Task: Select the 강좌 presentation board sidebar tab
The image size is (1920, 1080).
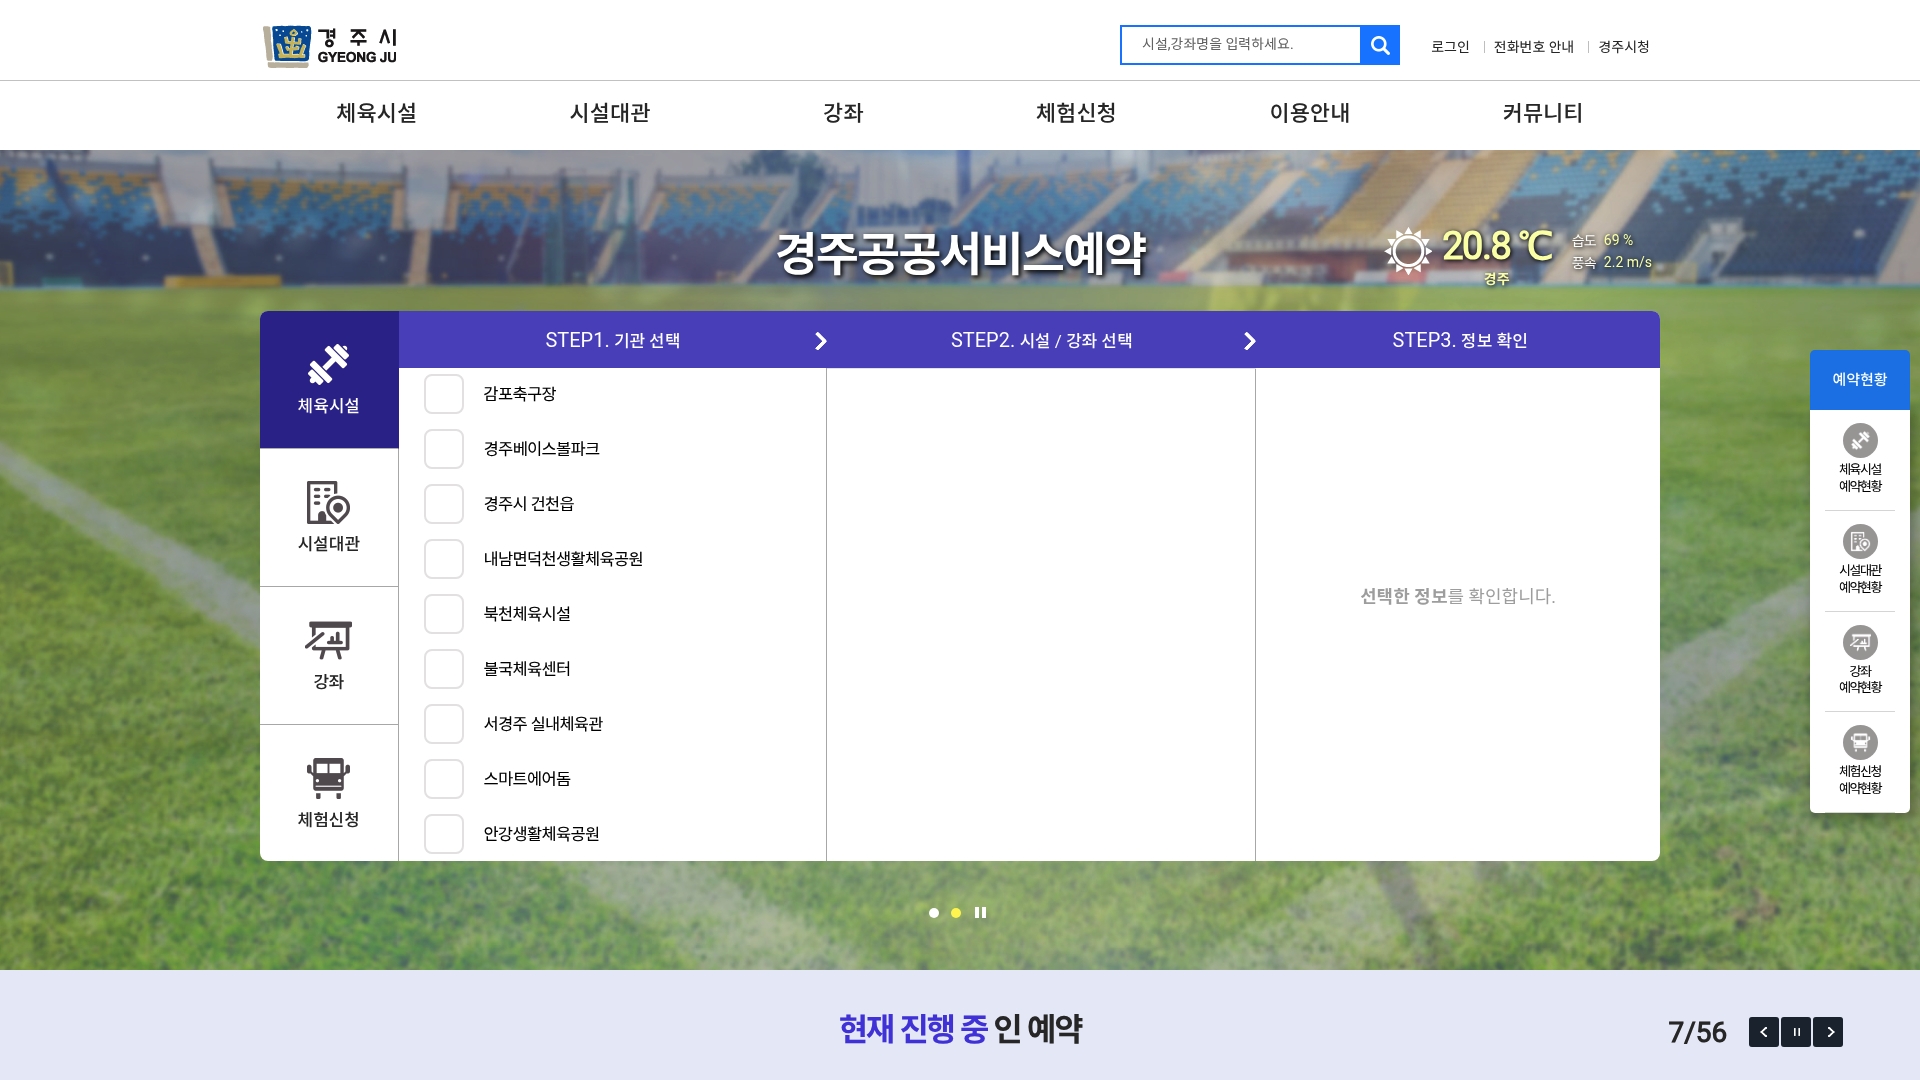Action: tap(329, 655)
